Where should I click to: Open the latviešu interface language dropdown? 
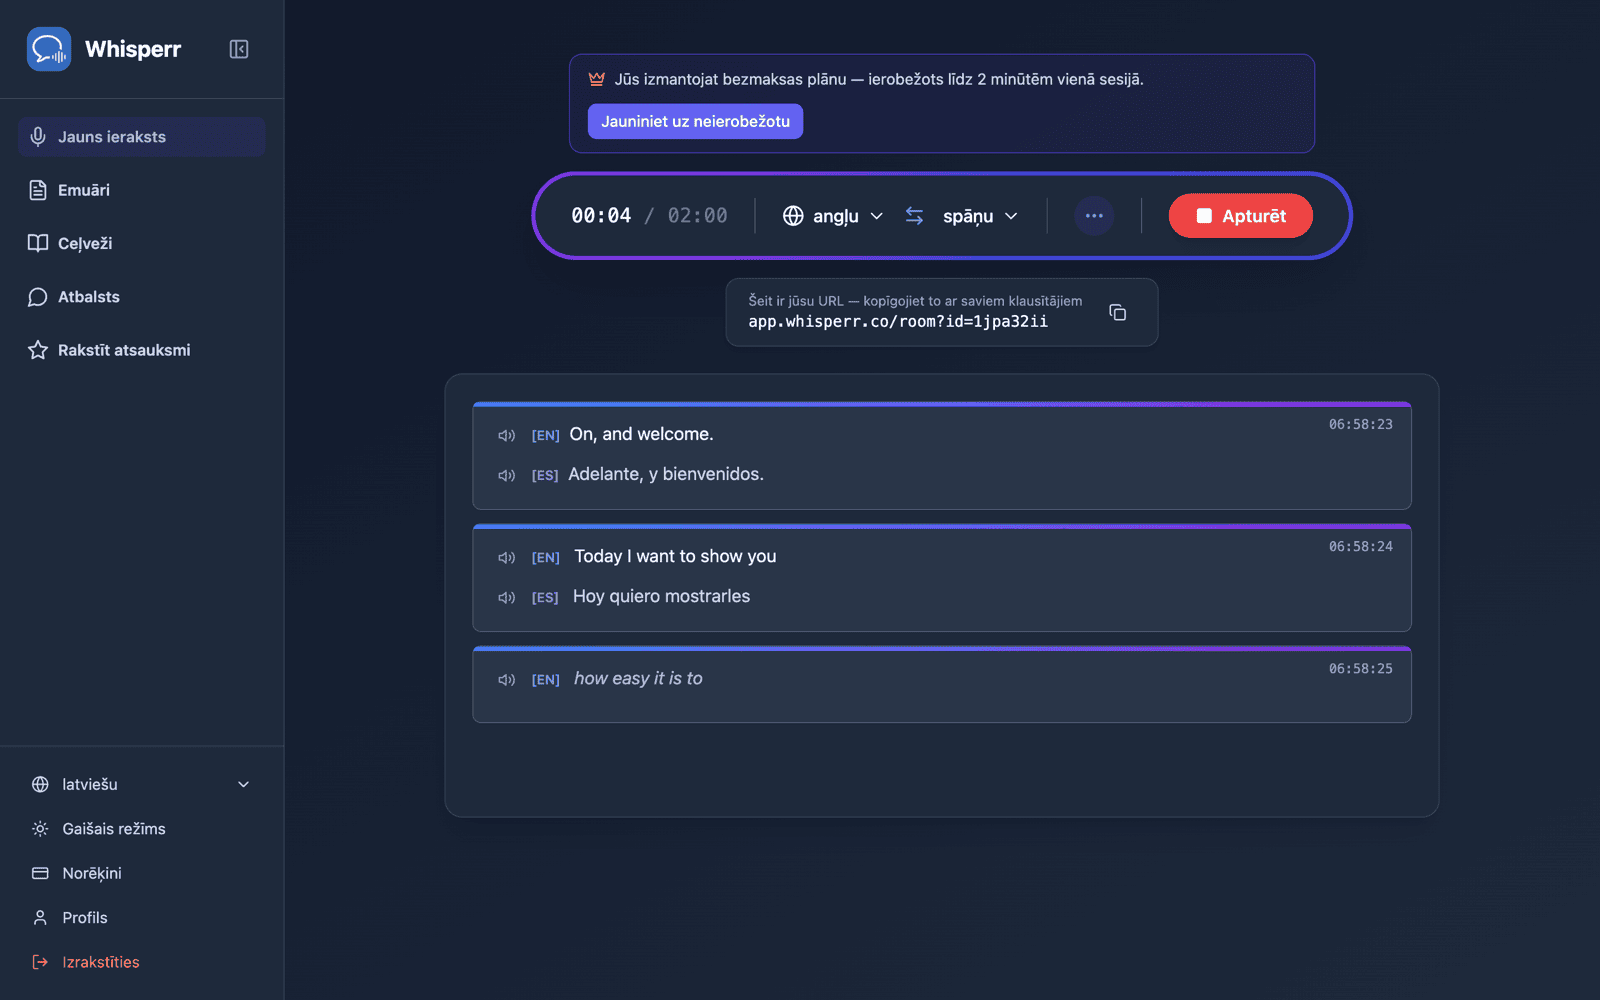(x=141, y=784)
